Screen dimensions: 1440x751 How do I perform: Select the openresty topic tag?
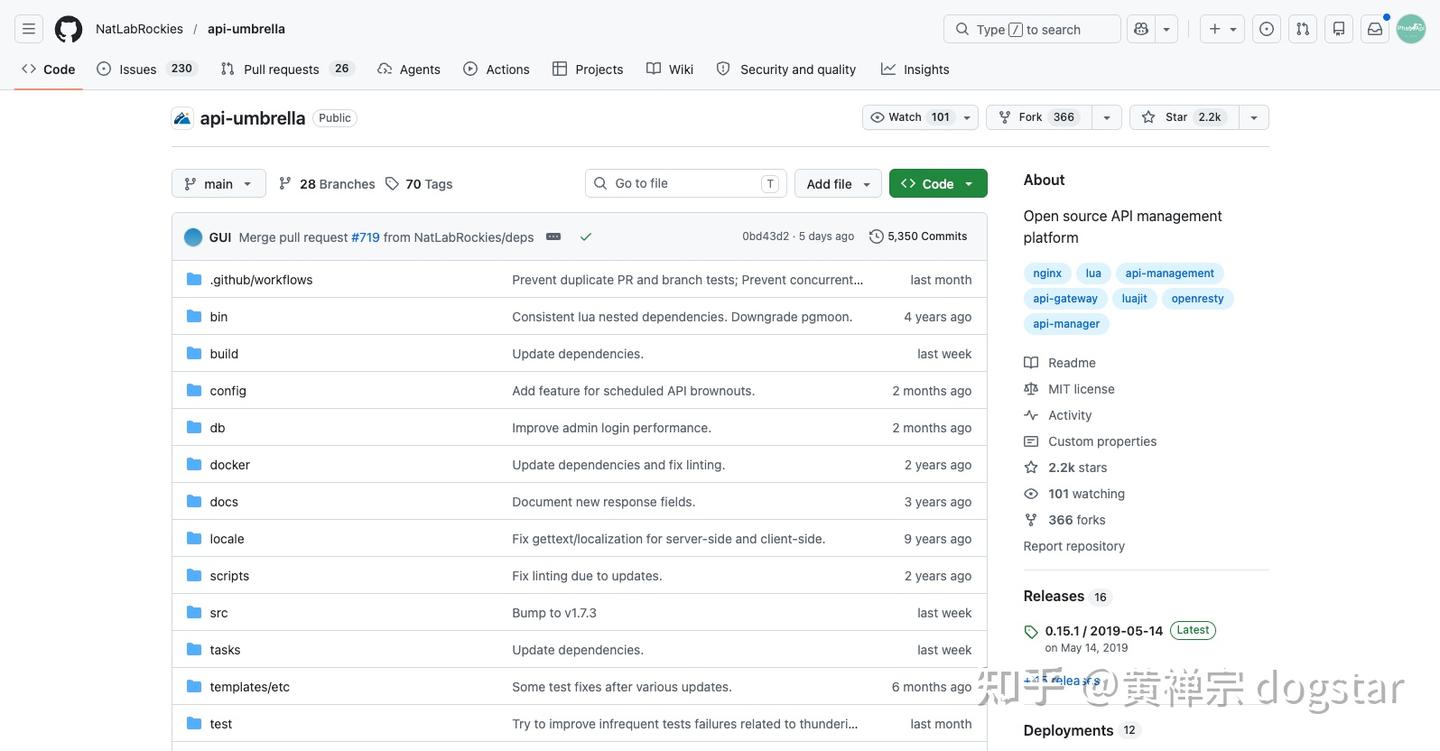pos(1197,299)
